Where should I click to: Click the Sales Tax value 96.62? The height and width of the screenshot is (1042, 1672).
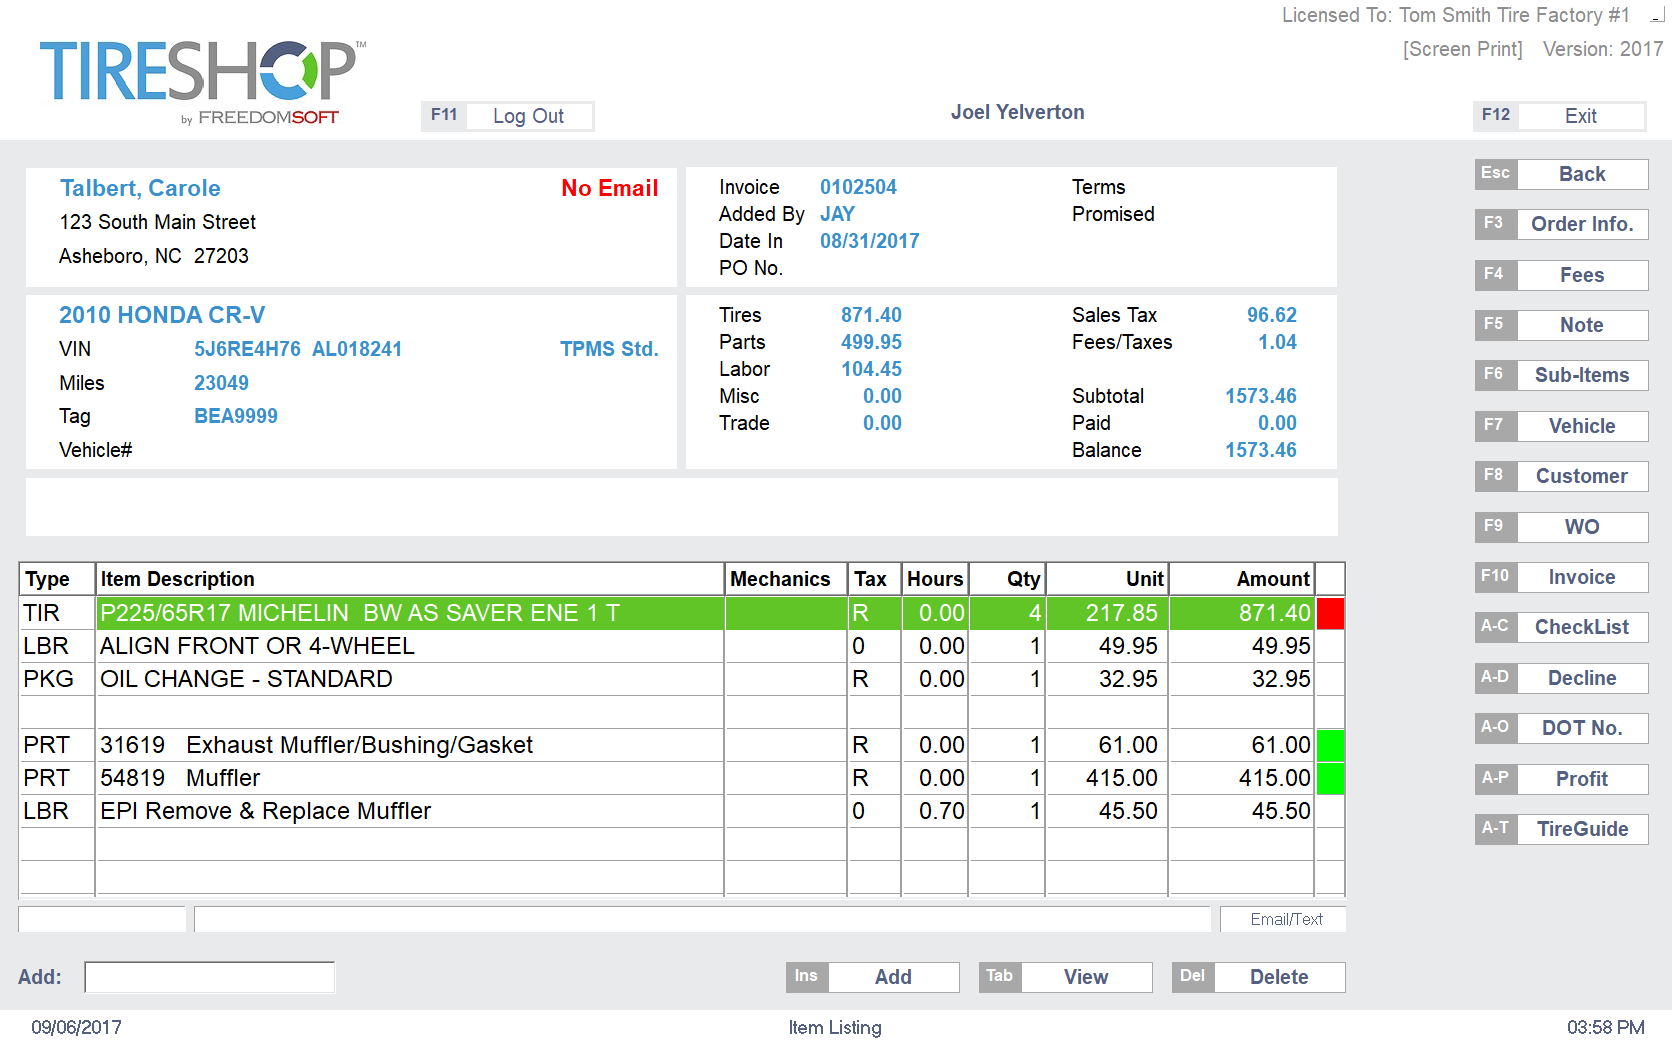[x=1271, y=315]
